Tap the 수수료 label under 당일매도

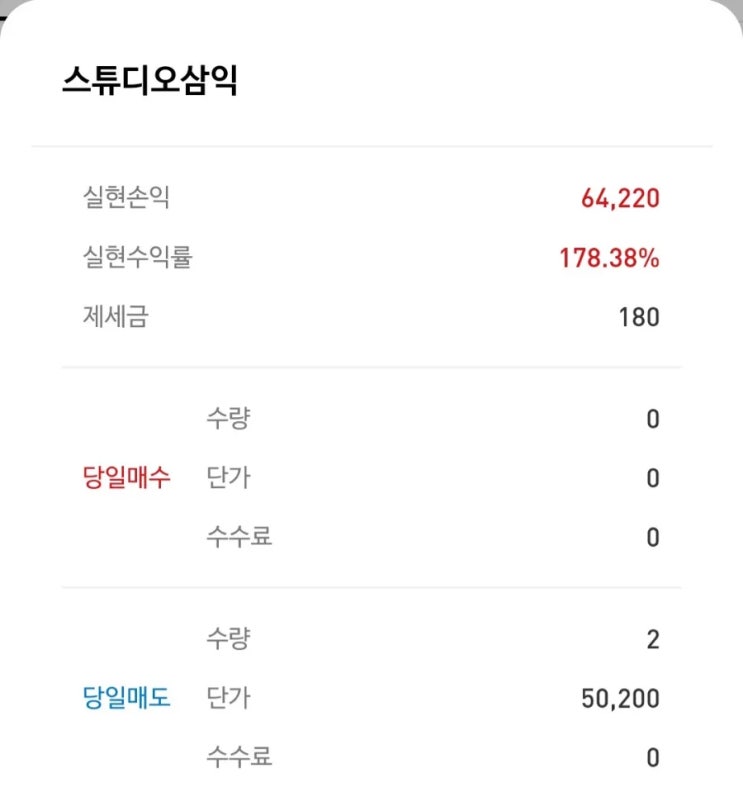click(x=239, y=757)
